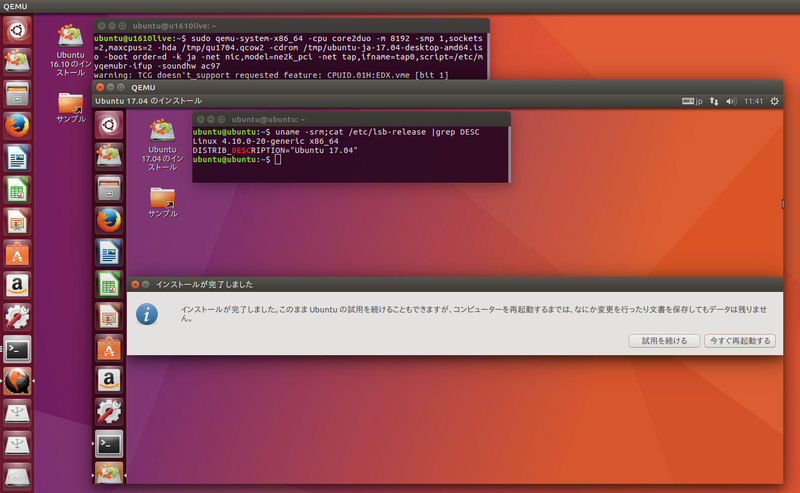Image resolution: width=800 pixels, height=493 pixels.
Task: Open the Ubuntu dash in host launcher
Action: point(17,30)
